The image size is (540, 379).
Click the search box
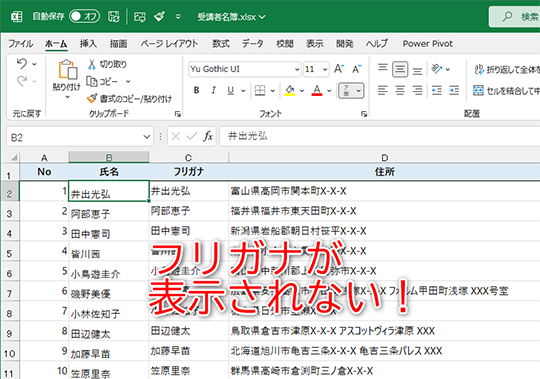pyautogui.click(x=514, y=17)
